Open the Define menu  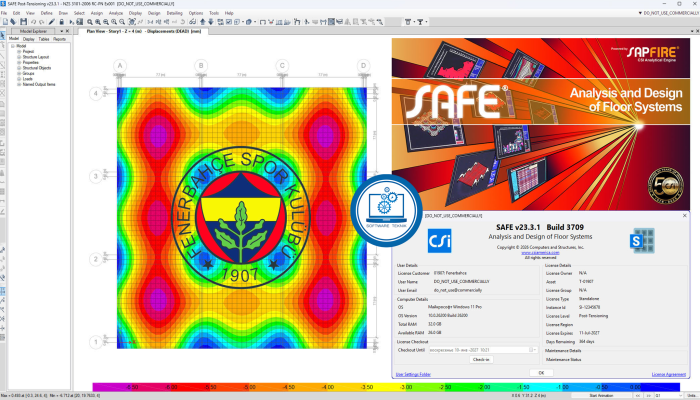[46, 13]
